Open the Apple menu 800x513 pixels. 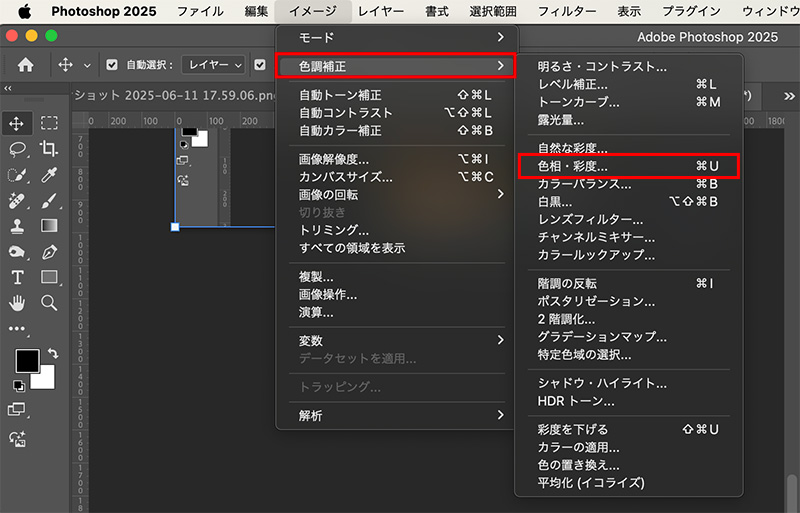[24, 11]
